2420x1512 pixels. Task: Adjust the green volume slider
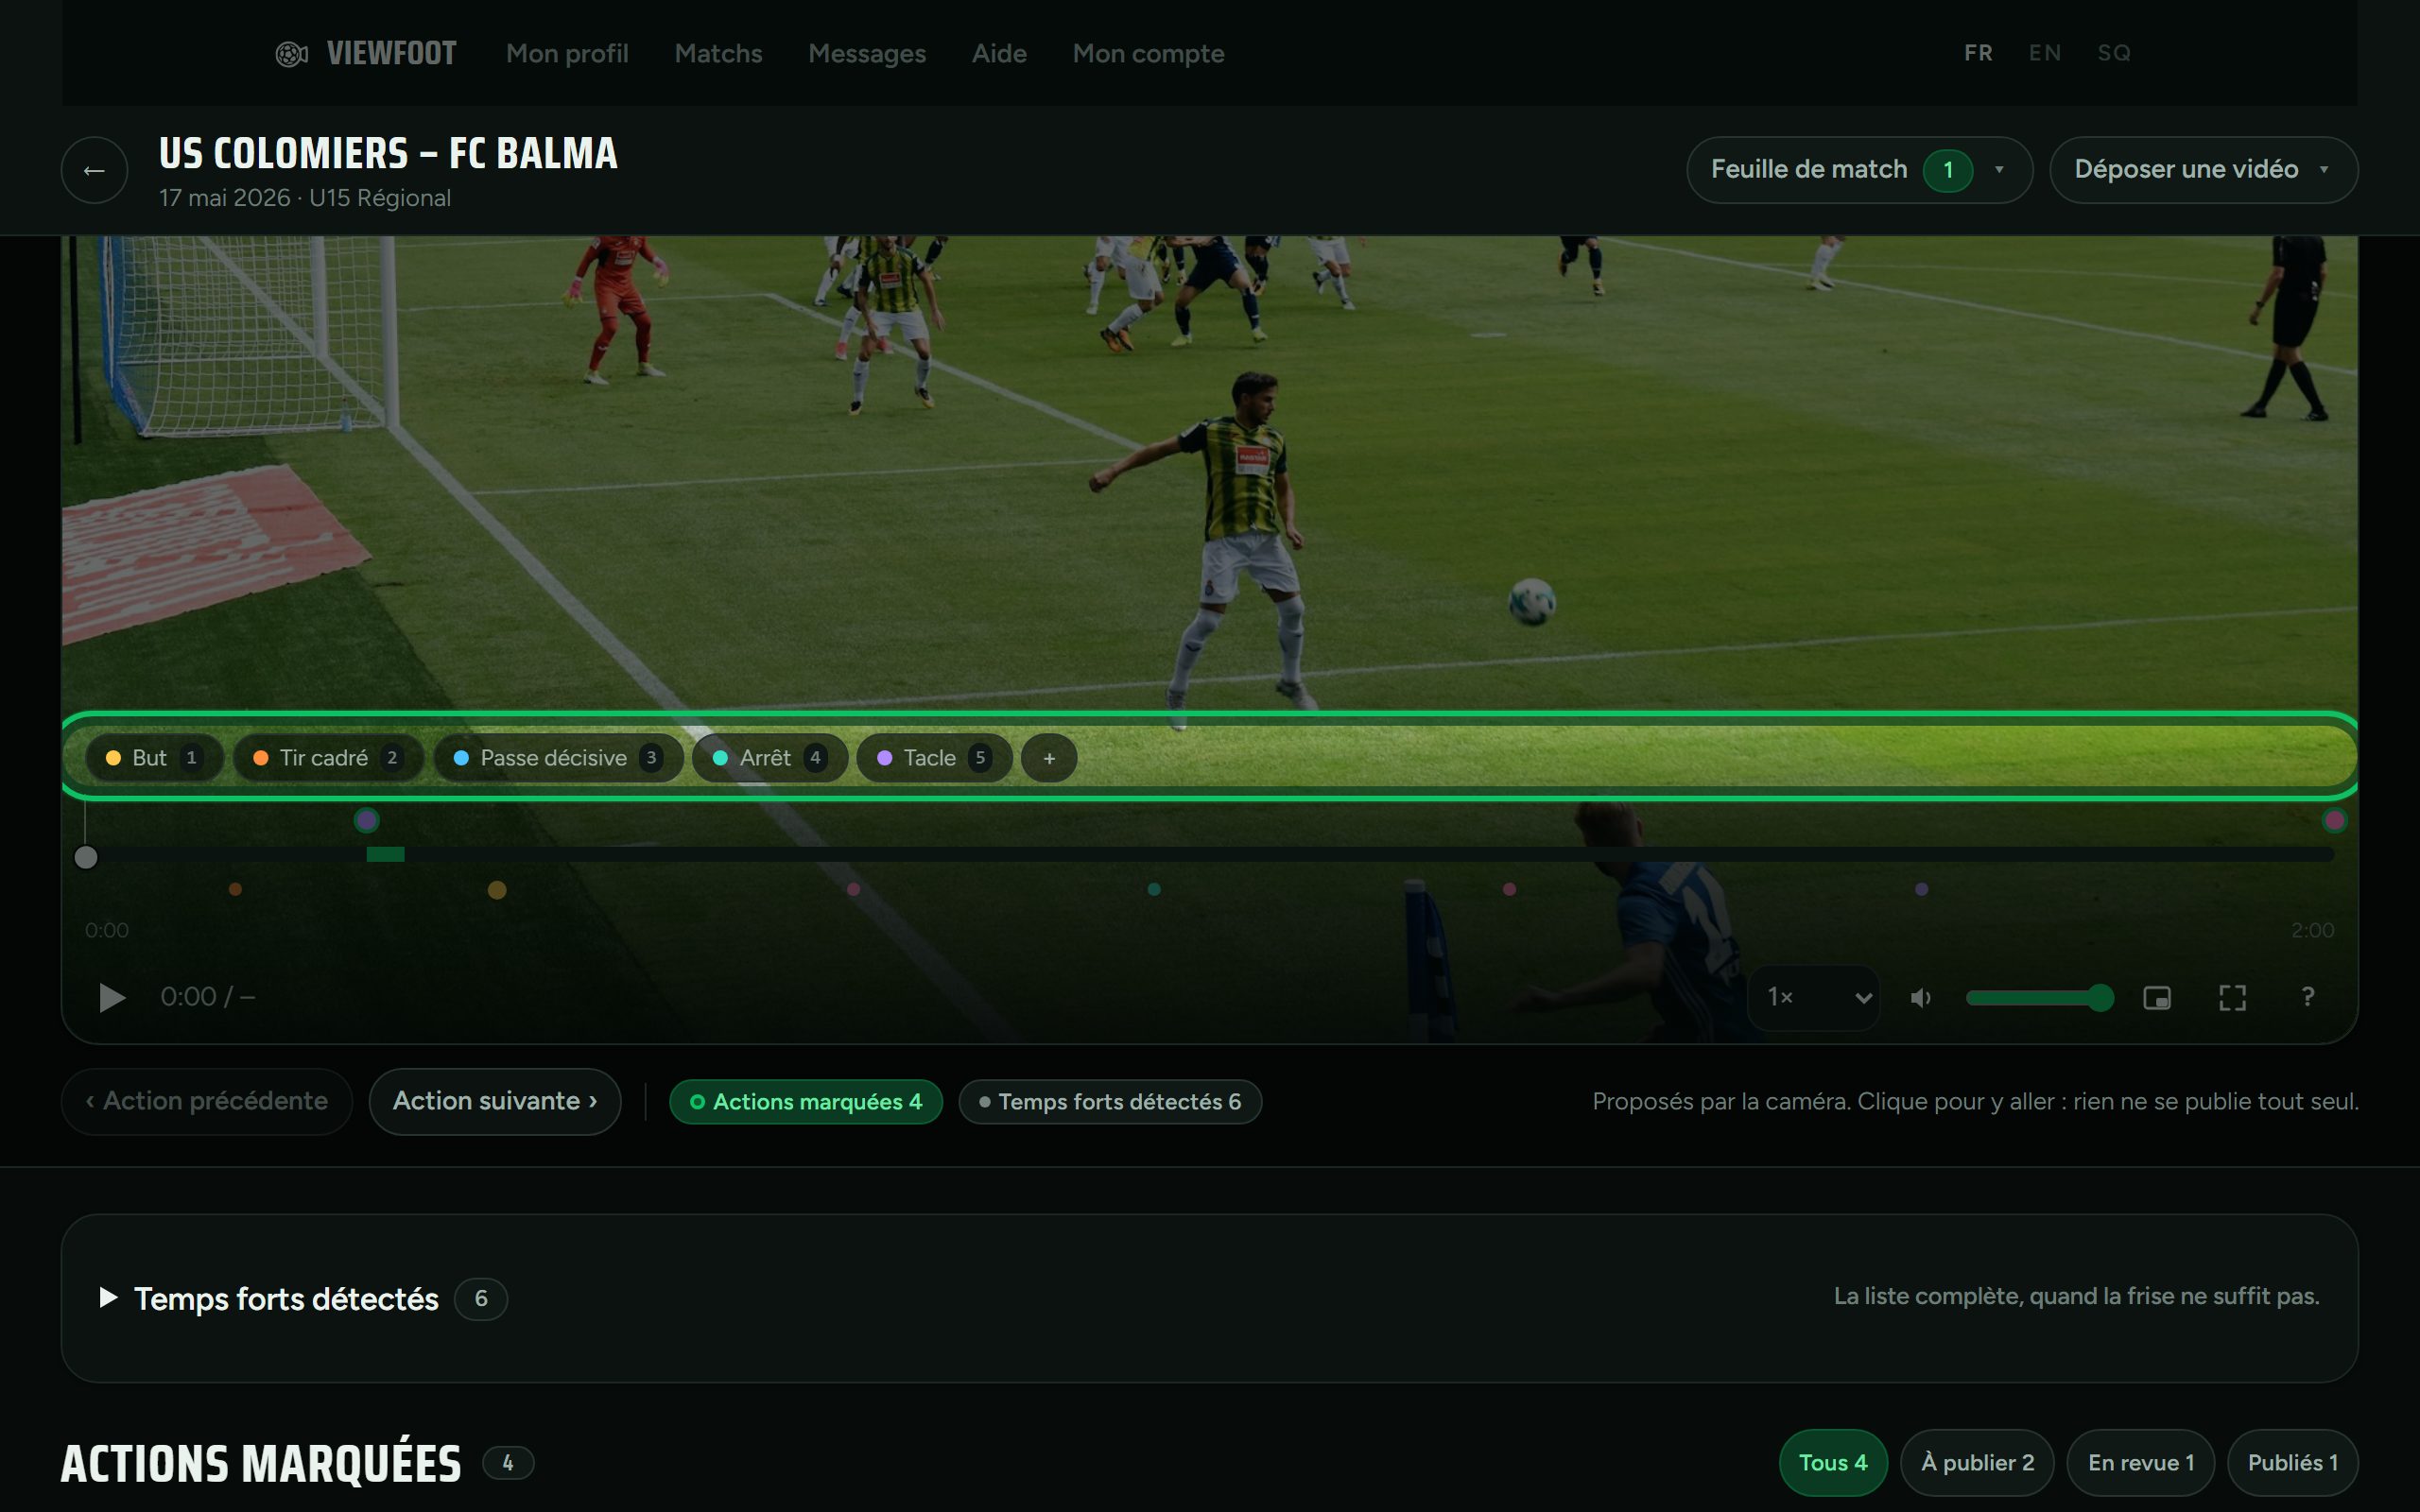point(2039,998)
